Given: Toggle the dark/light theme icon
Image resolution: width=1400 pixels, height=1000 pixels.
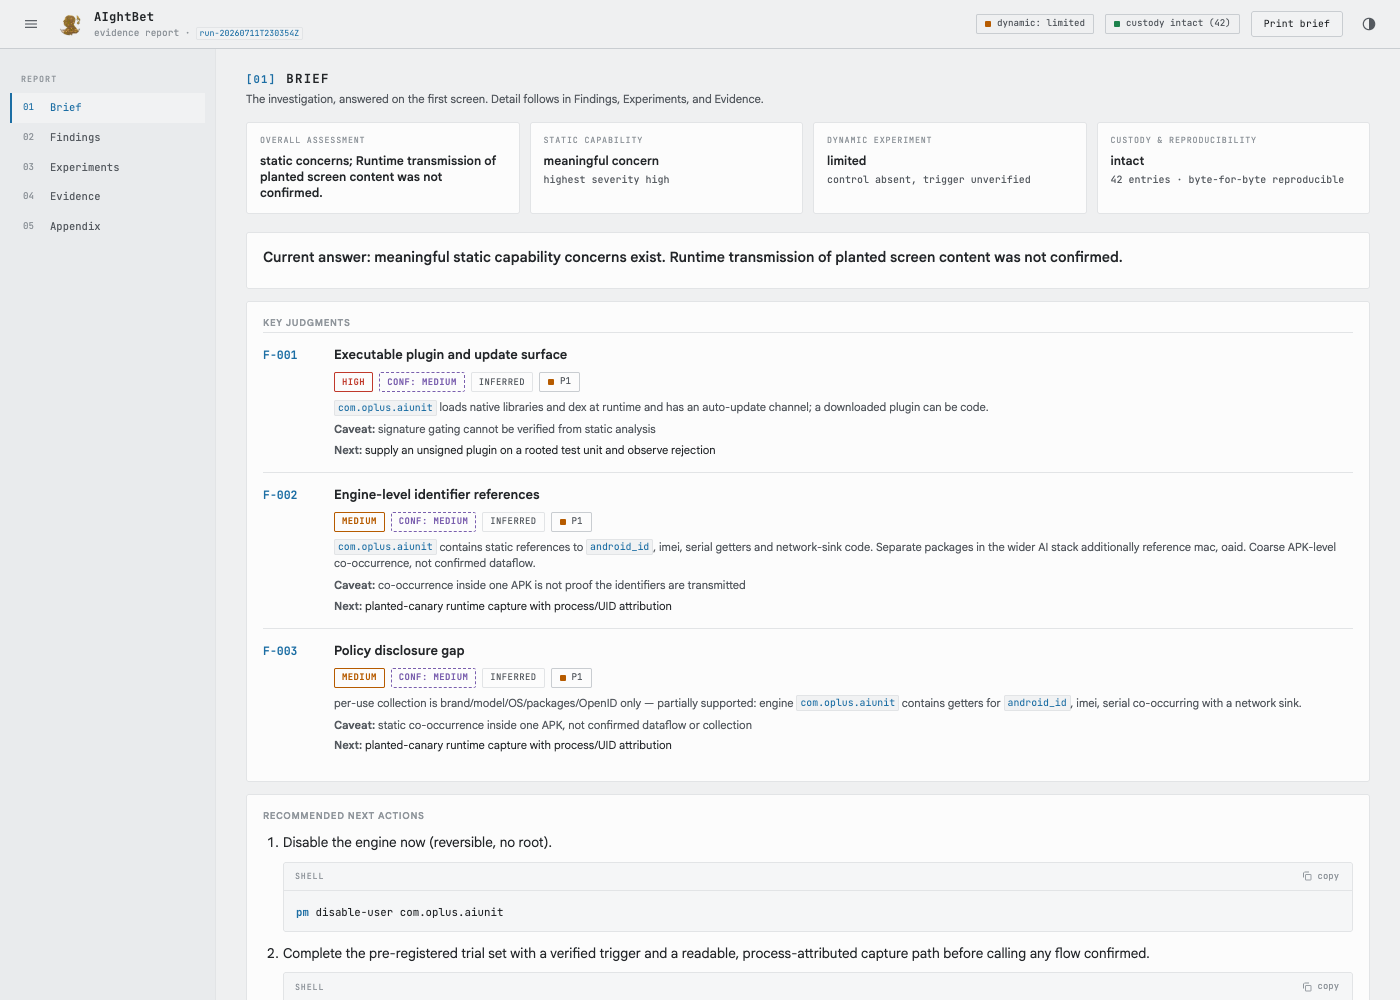Looking at the screenshot, I should click(1369, 24).
